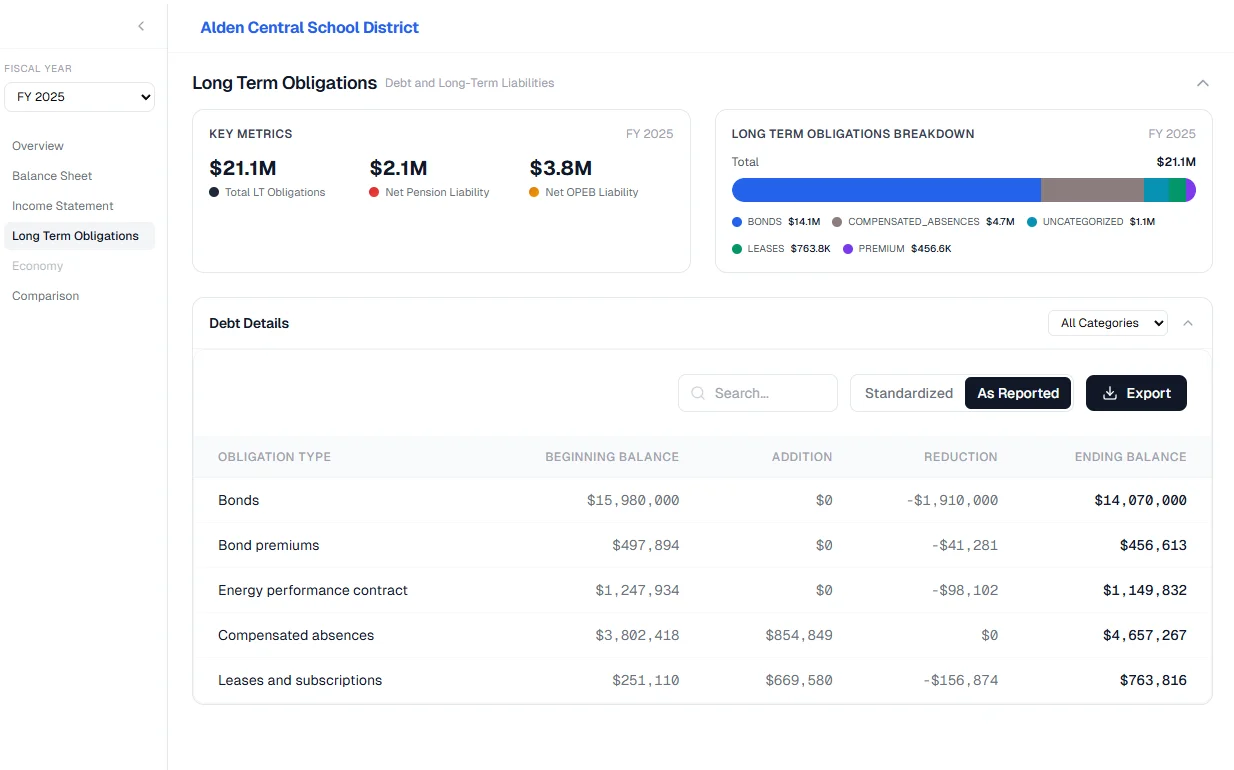Click the download icon on Export button
The image size is (1234, 770).
point(1110,393)
